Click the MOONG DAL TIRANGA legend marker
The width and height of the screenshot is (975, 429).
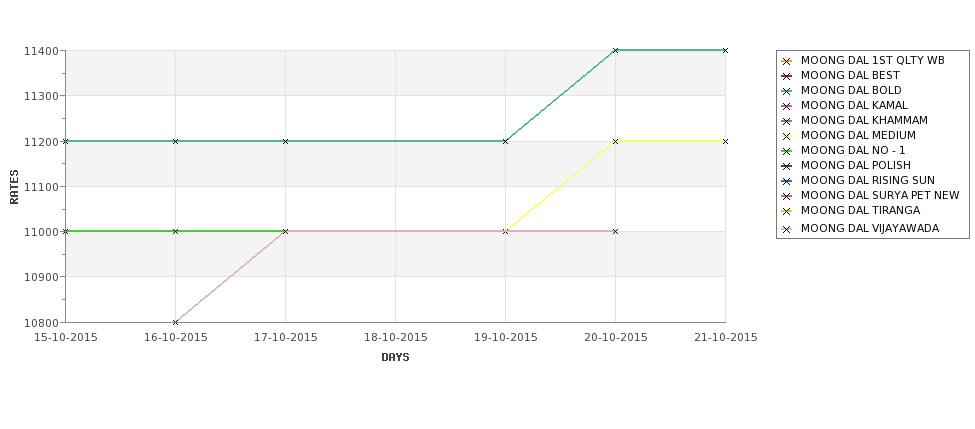click(x=787, y=211)
